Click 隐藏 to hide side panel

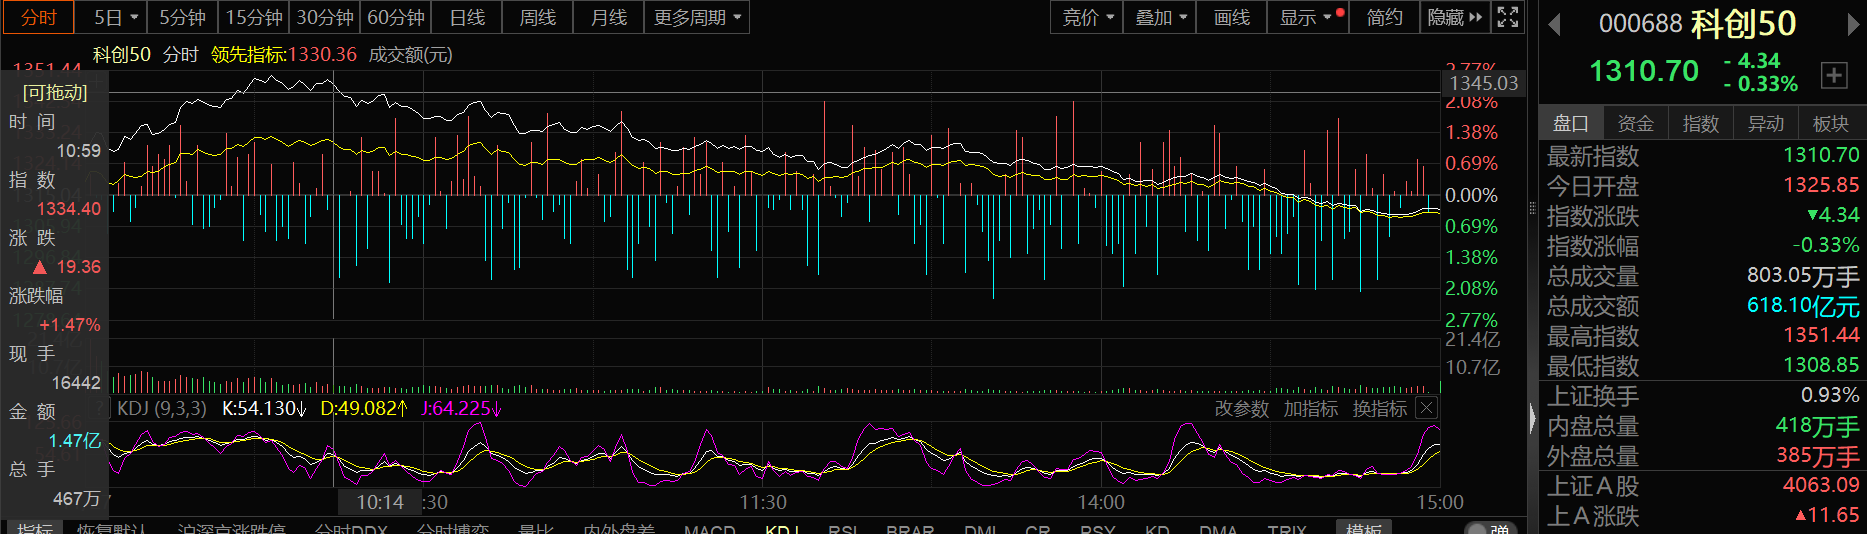pos(1454,17)
